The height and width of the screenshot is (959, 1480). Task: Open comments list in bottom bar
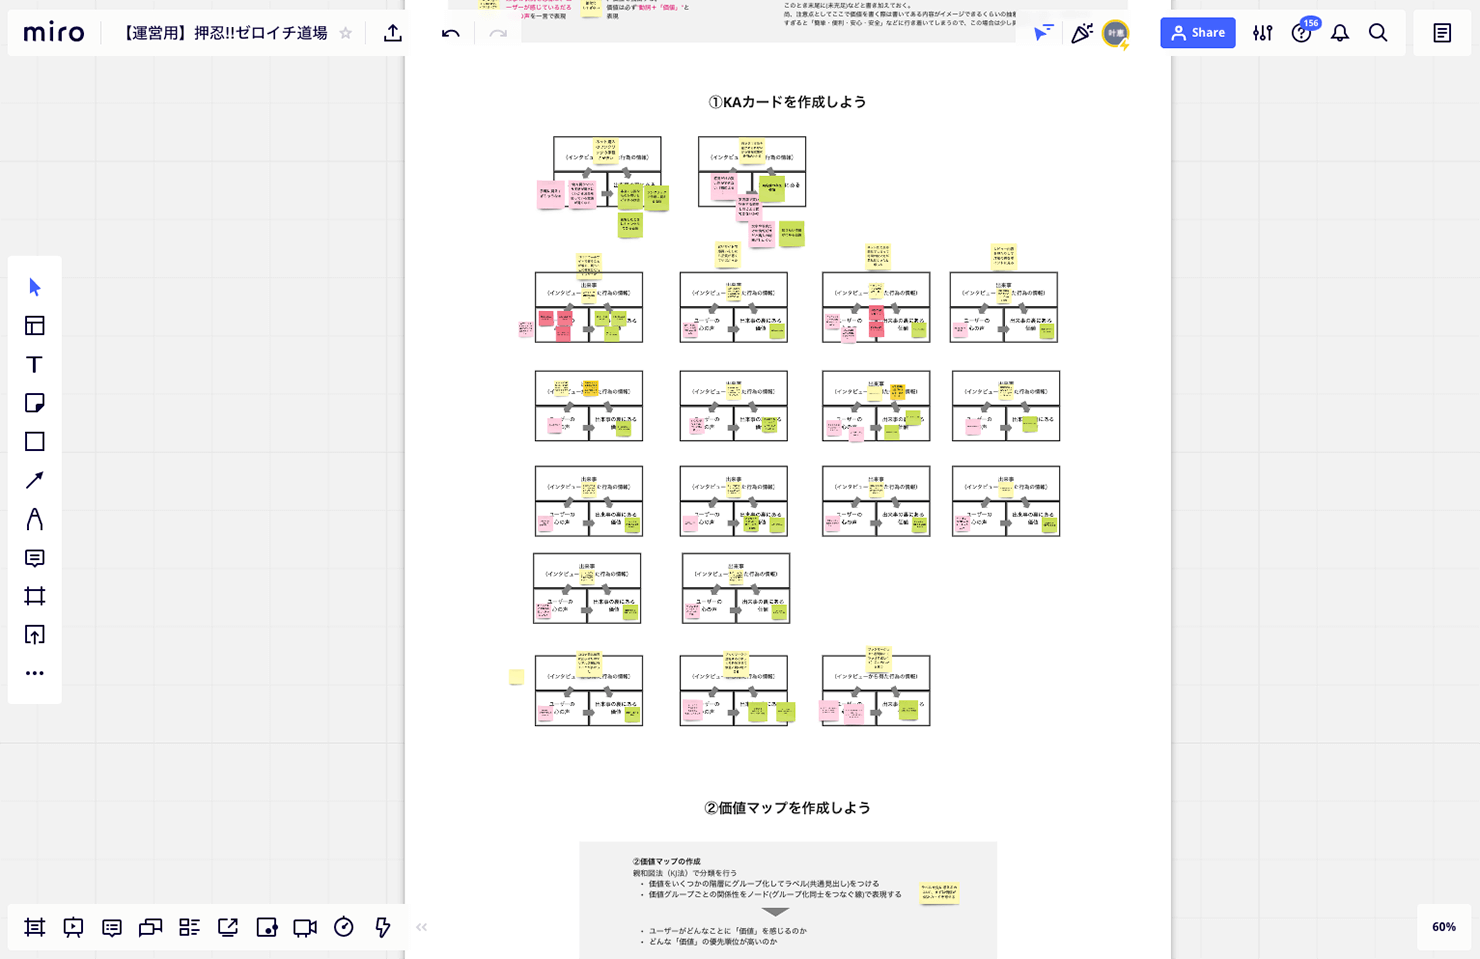(x=112, y=927)
